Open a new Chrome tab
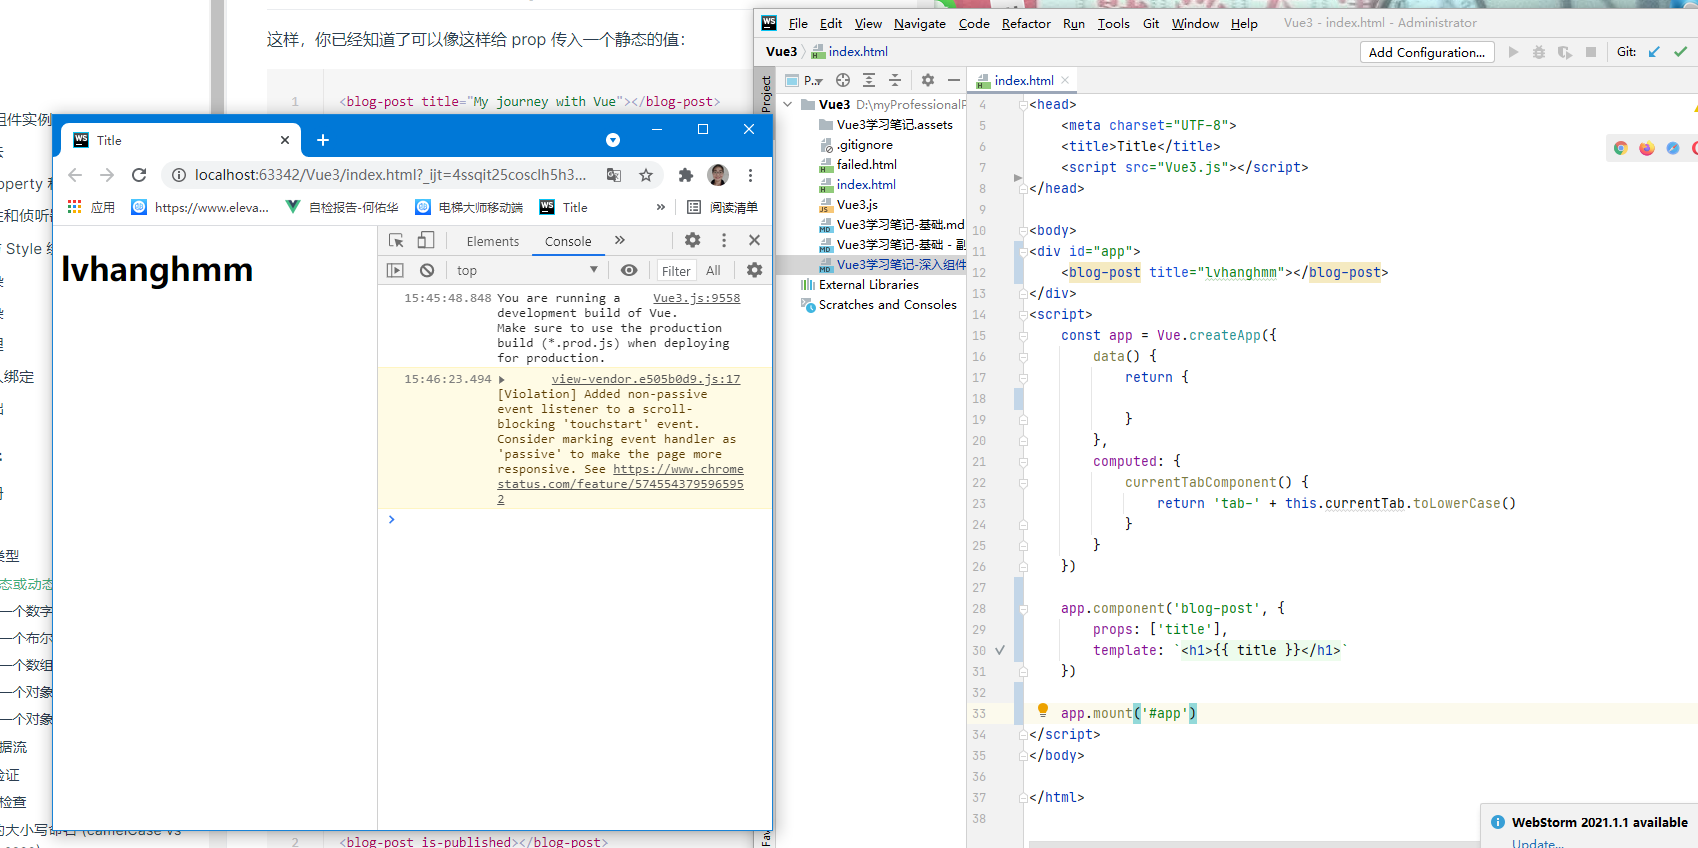This screenshot has width=1698, height=848. (x=323, y=140)
